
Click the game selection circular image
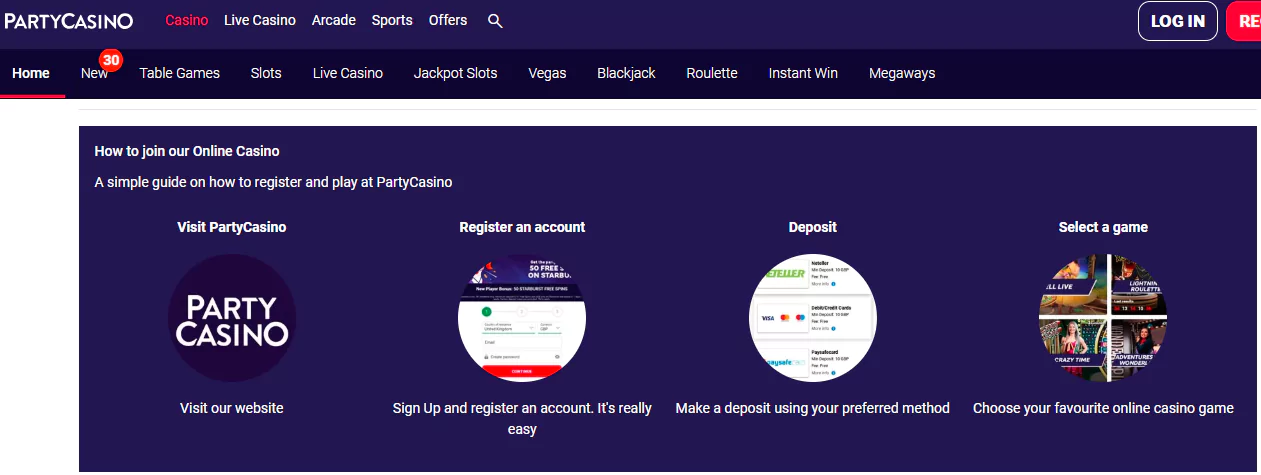coord(1103,318)
